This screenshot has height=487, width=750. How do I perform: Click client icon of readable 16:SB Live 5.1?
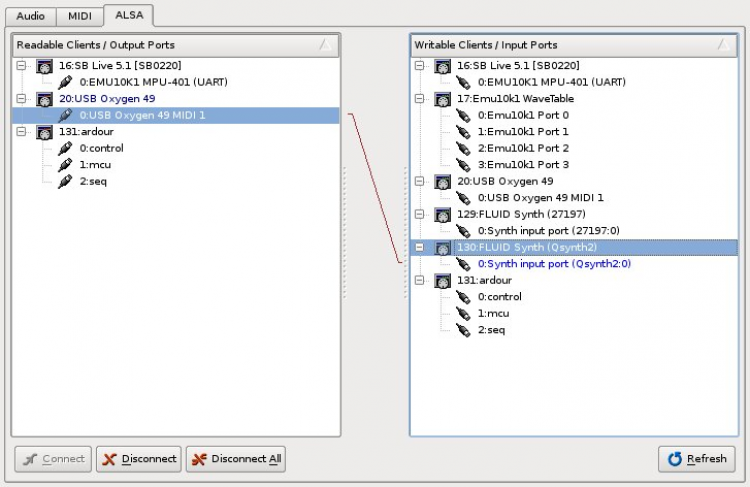pos(44,66)
